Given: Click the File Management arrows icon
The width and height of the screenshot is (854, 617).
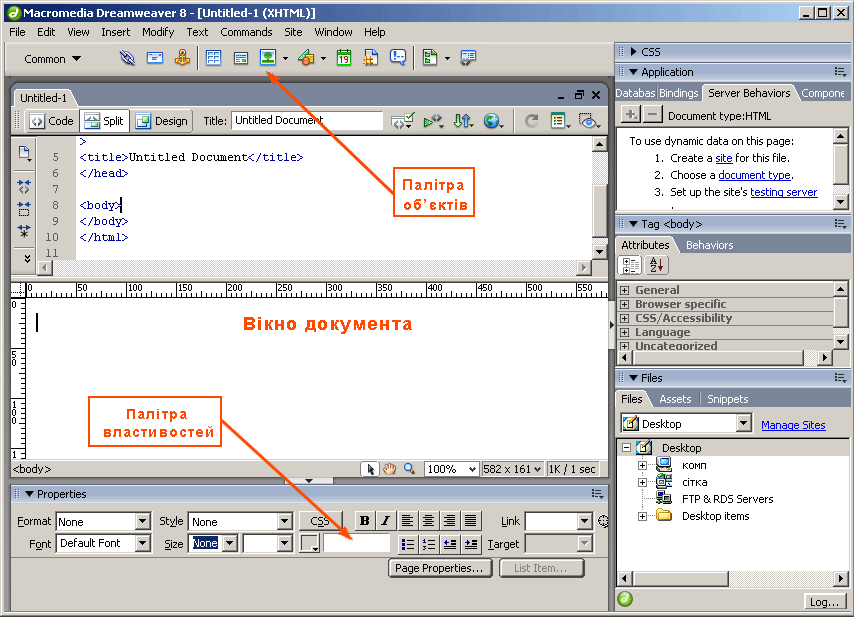Looking at the screenshot, I should (x=463, y=121).
